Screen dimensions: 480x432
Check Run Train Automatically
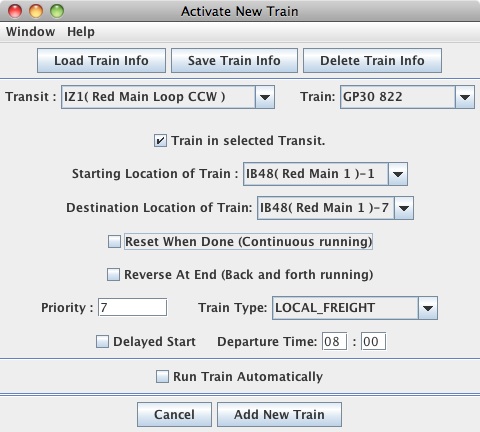(162, 377)
